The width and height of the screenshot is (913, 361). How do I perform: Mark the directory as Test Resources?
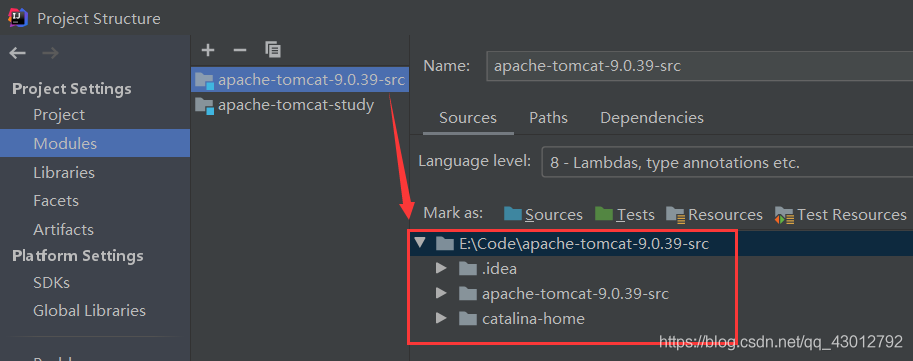coord(841,214)
